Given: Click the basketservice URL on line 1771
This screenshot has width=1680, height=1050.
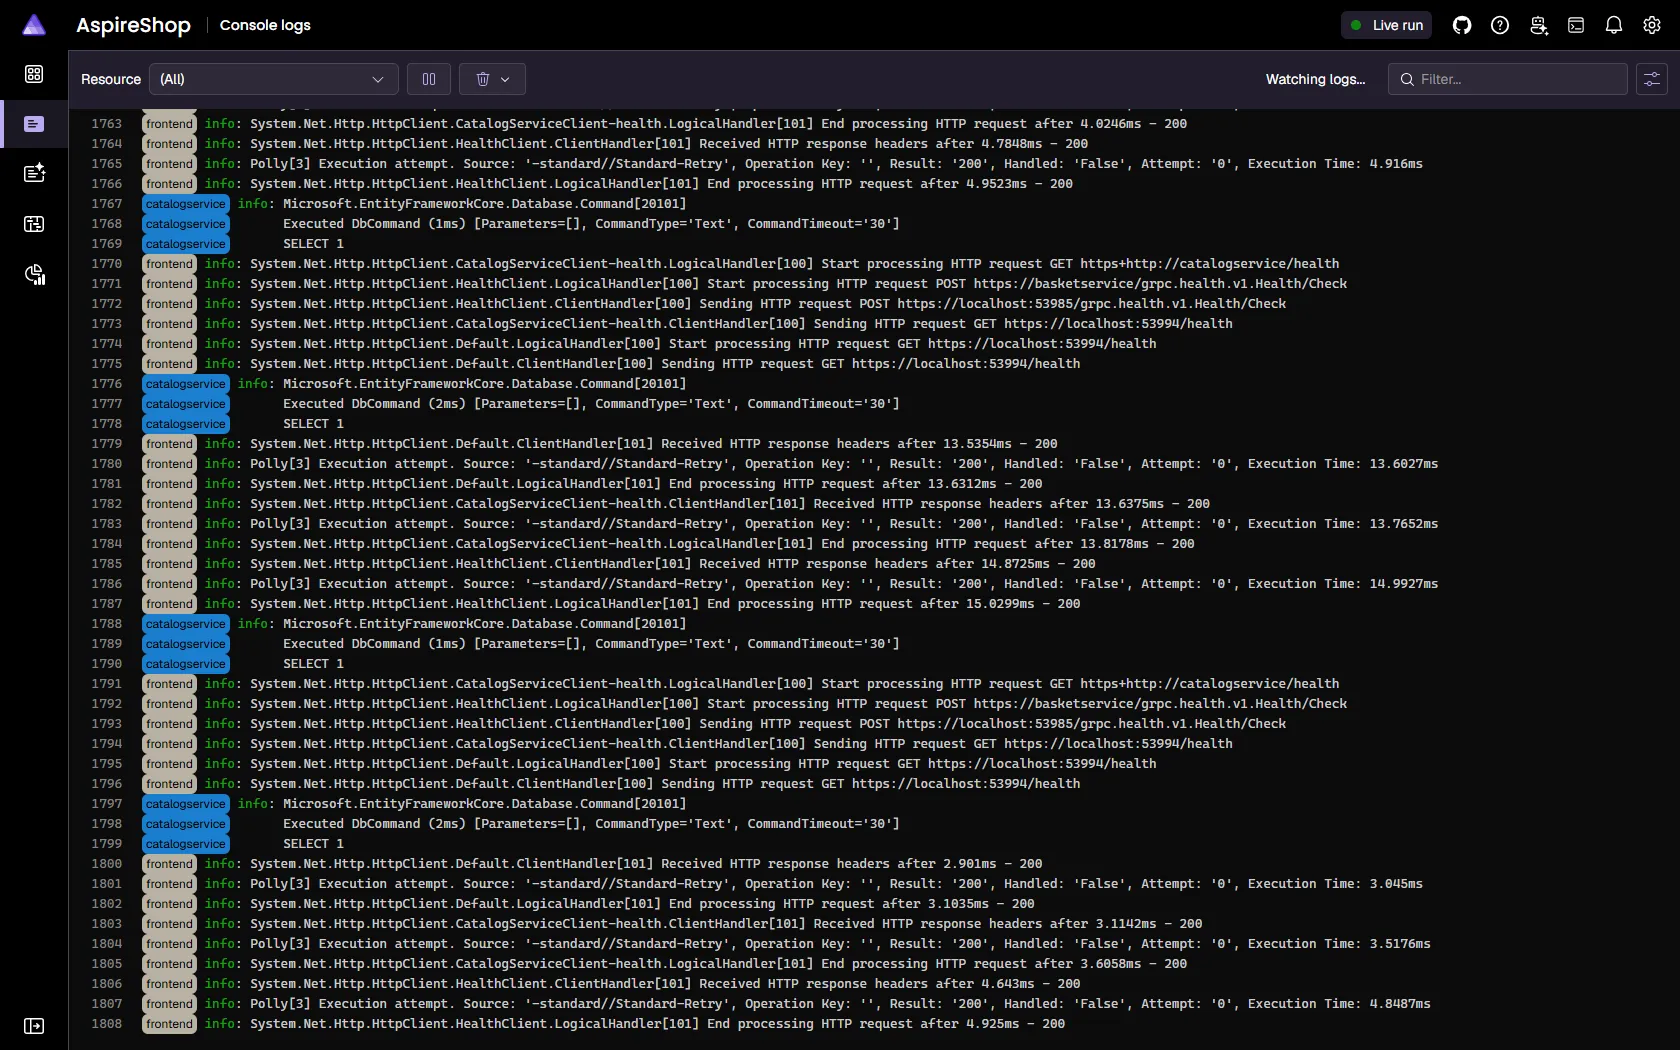Looking at the screenshot, I should 1160,284.
